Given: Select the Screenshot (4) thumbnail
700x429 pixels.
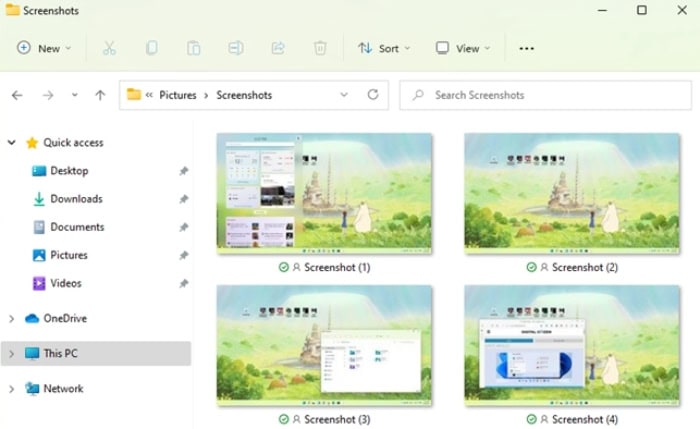Looking at the screenshot, I should (572, 346).
